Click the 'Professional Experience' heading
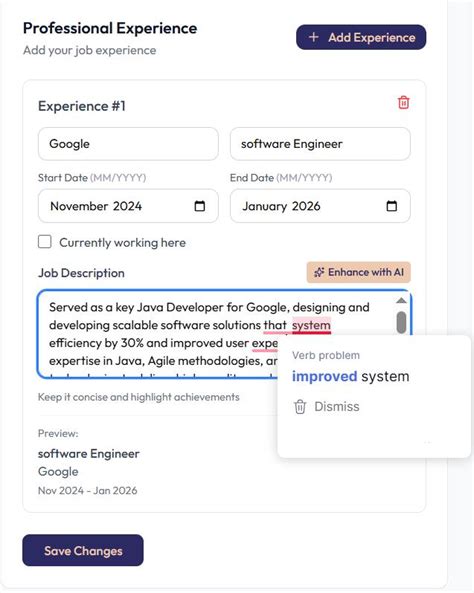This screenshot has width=474, height=593. point(110,28)
